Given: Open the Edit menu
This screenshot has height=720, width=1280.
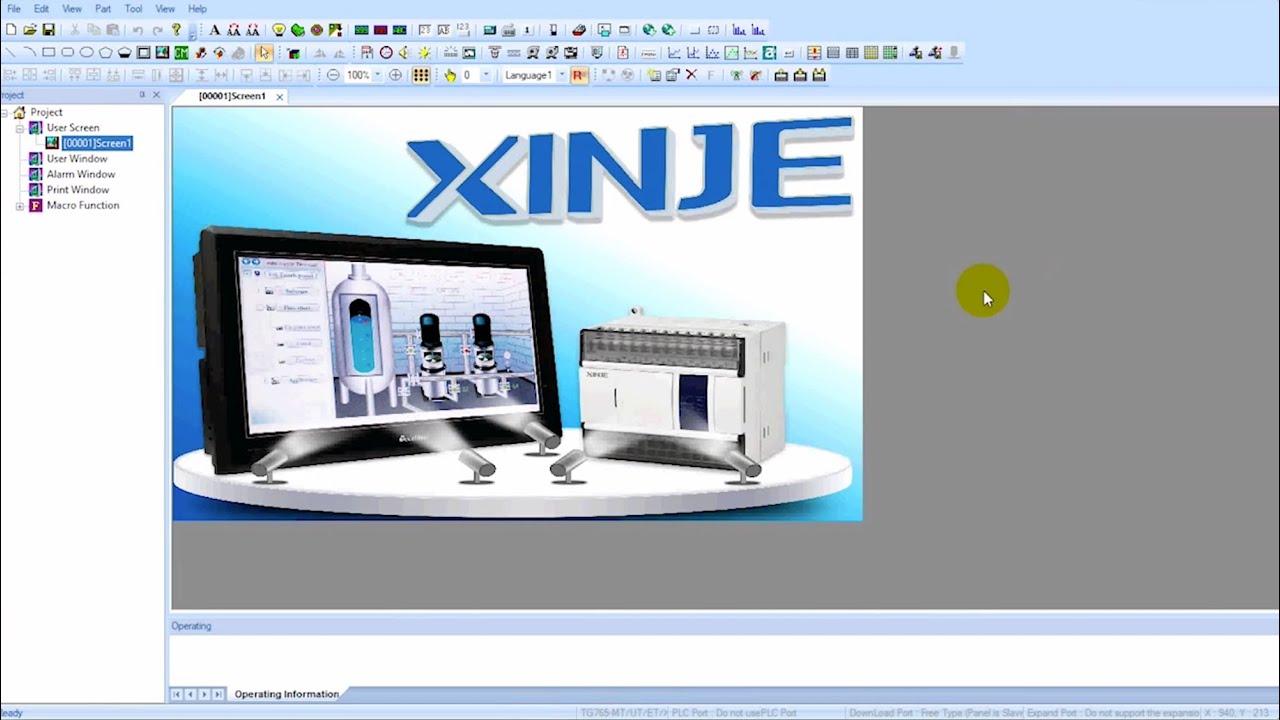Looking at the screenshot, I should tap(41, 9).
